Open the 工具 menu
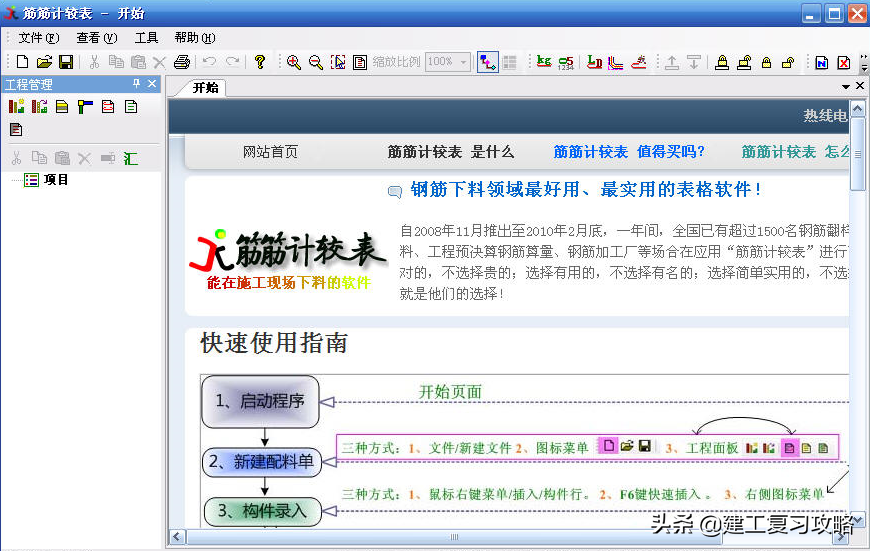This screenshot has height=551, width=870. tap(146, 38)
